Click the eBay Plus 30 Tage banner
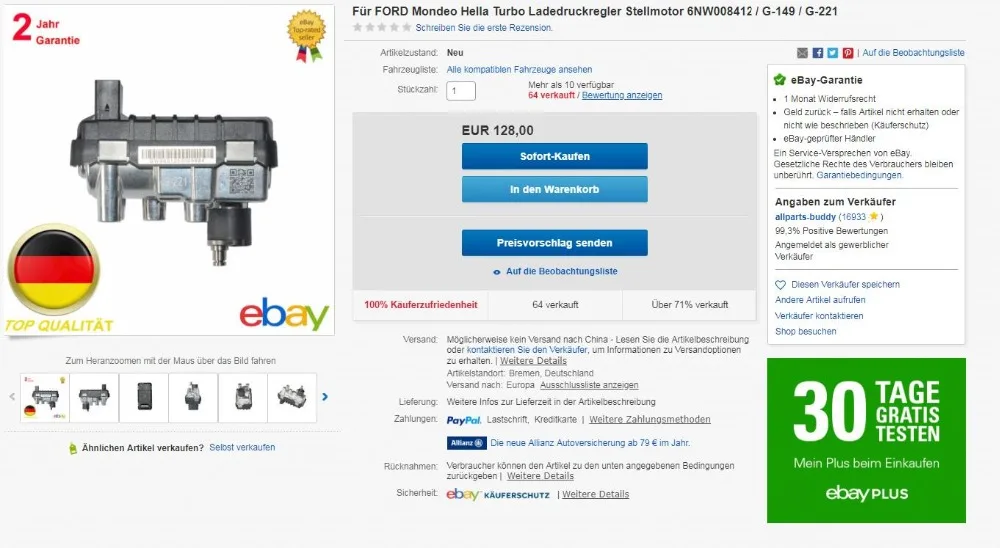This screenshot has width=1000, height=548. (x=866, y=440)
